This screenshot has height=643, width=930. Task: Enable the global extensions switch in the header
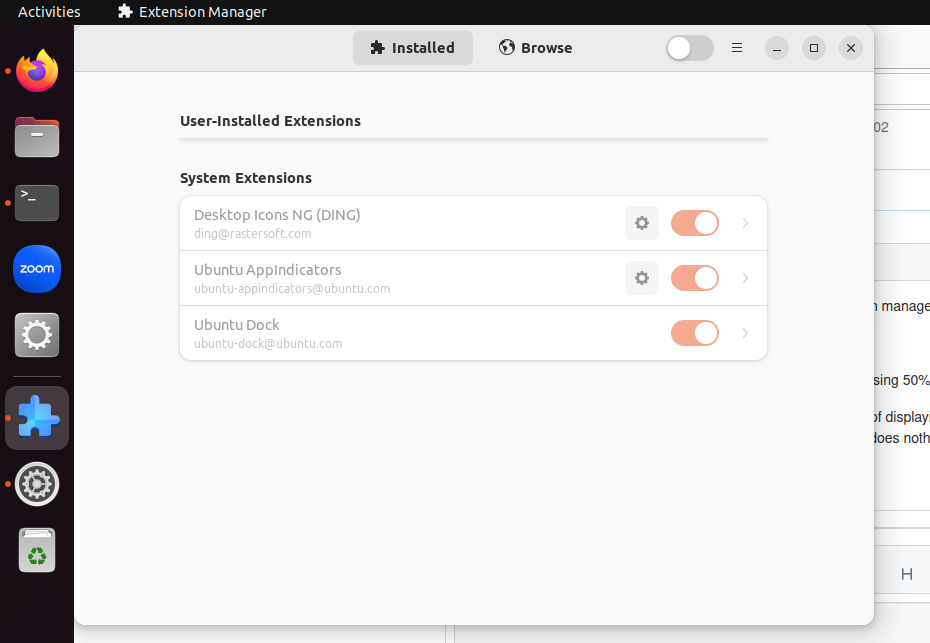point(689,47)
